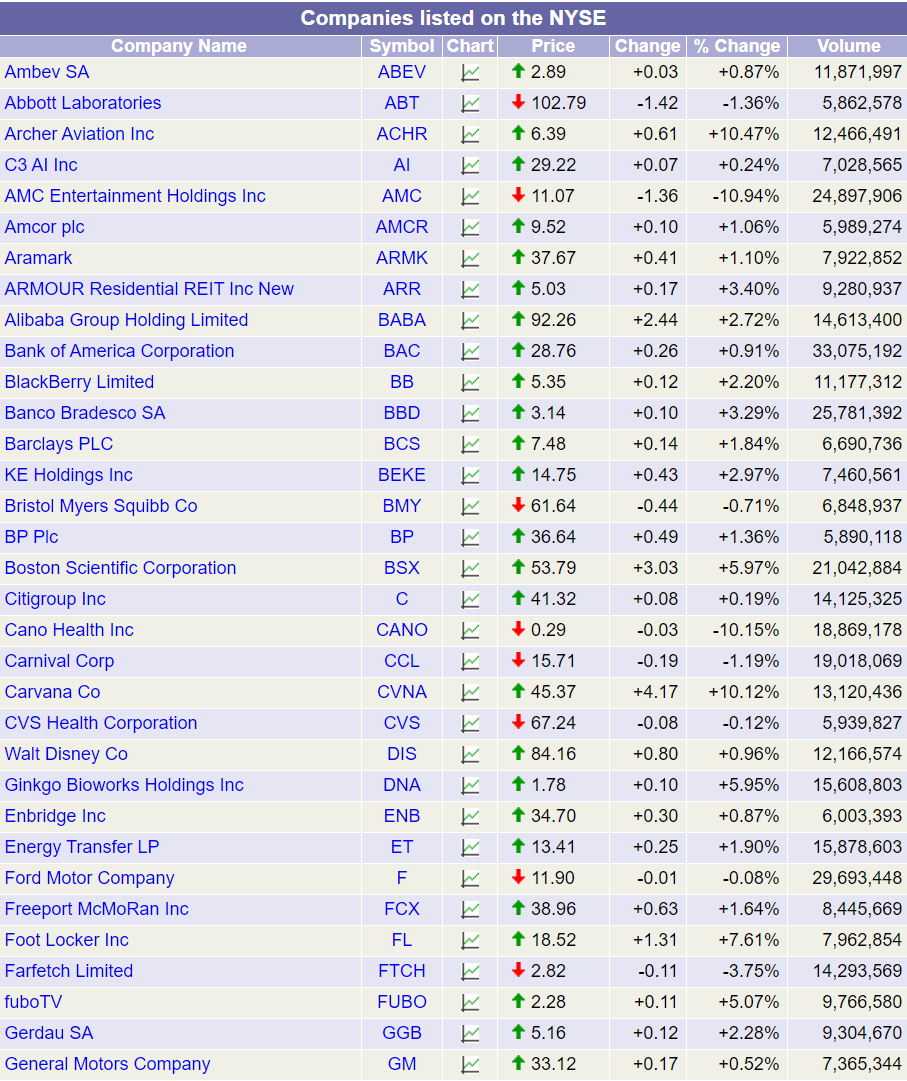The height and width of the screenshot is (1081, 907).
Task: Click the +10.47% change value
Action: (x=744, y=134)
